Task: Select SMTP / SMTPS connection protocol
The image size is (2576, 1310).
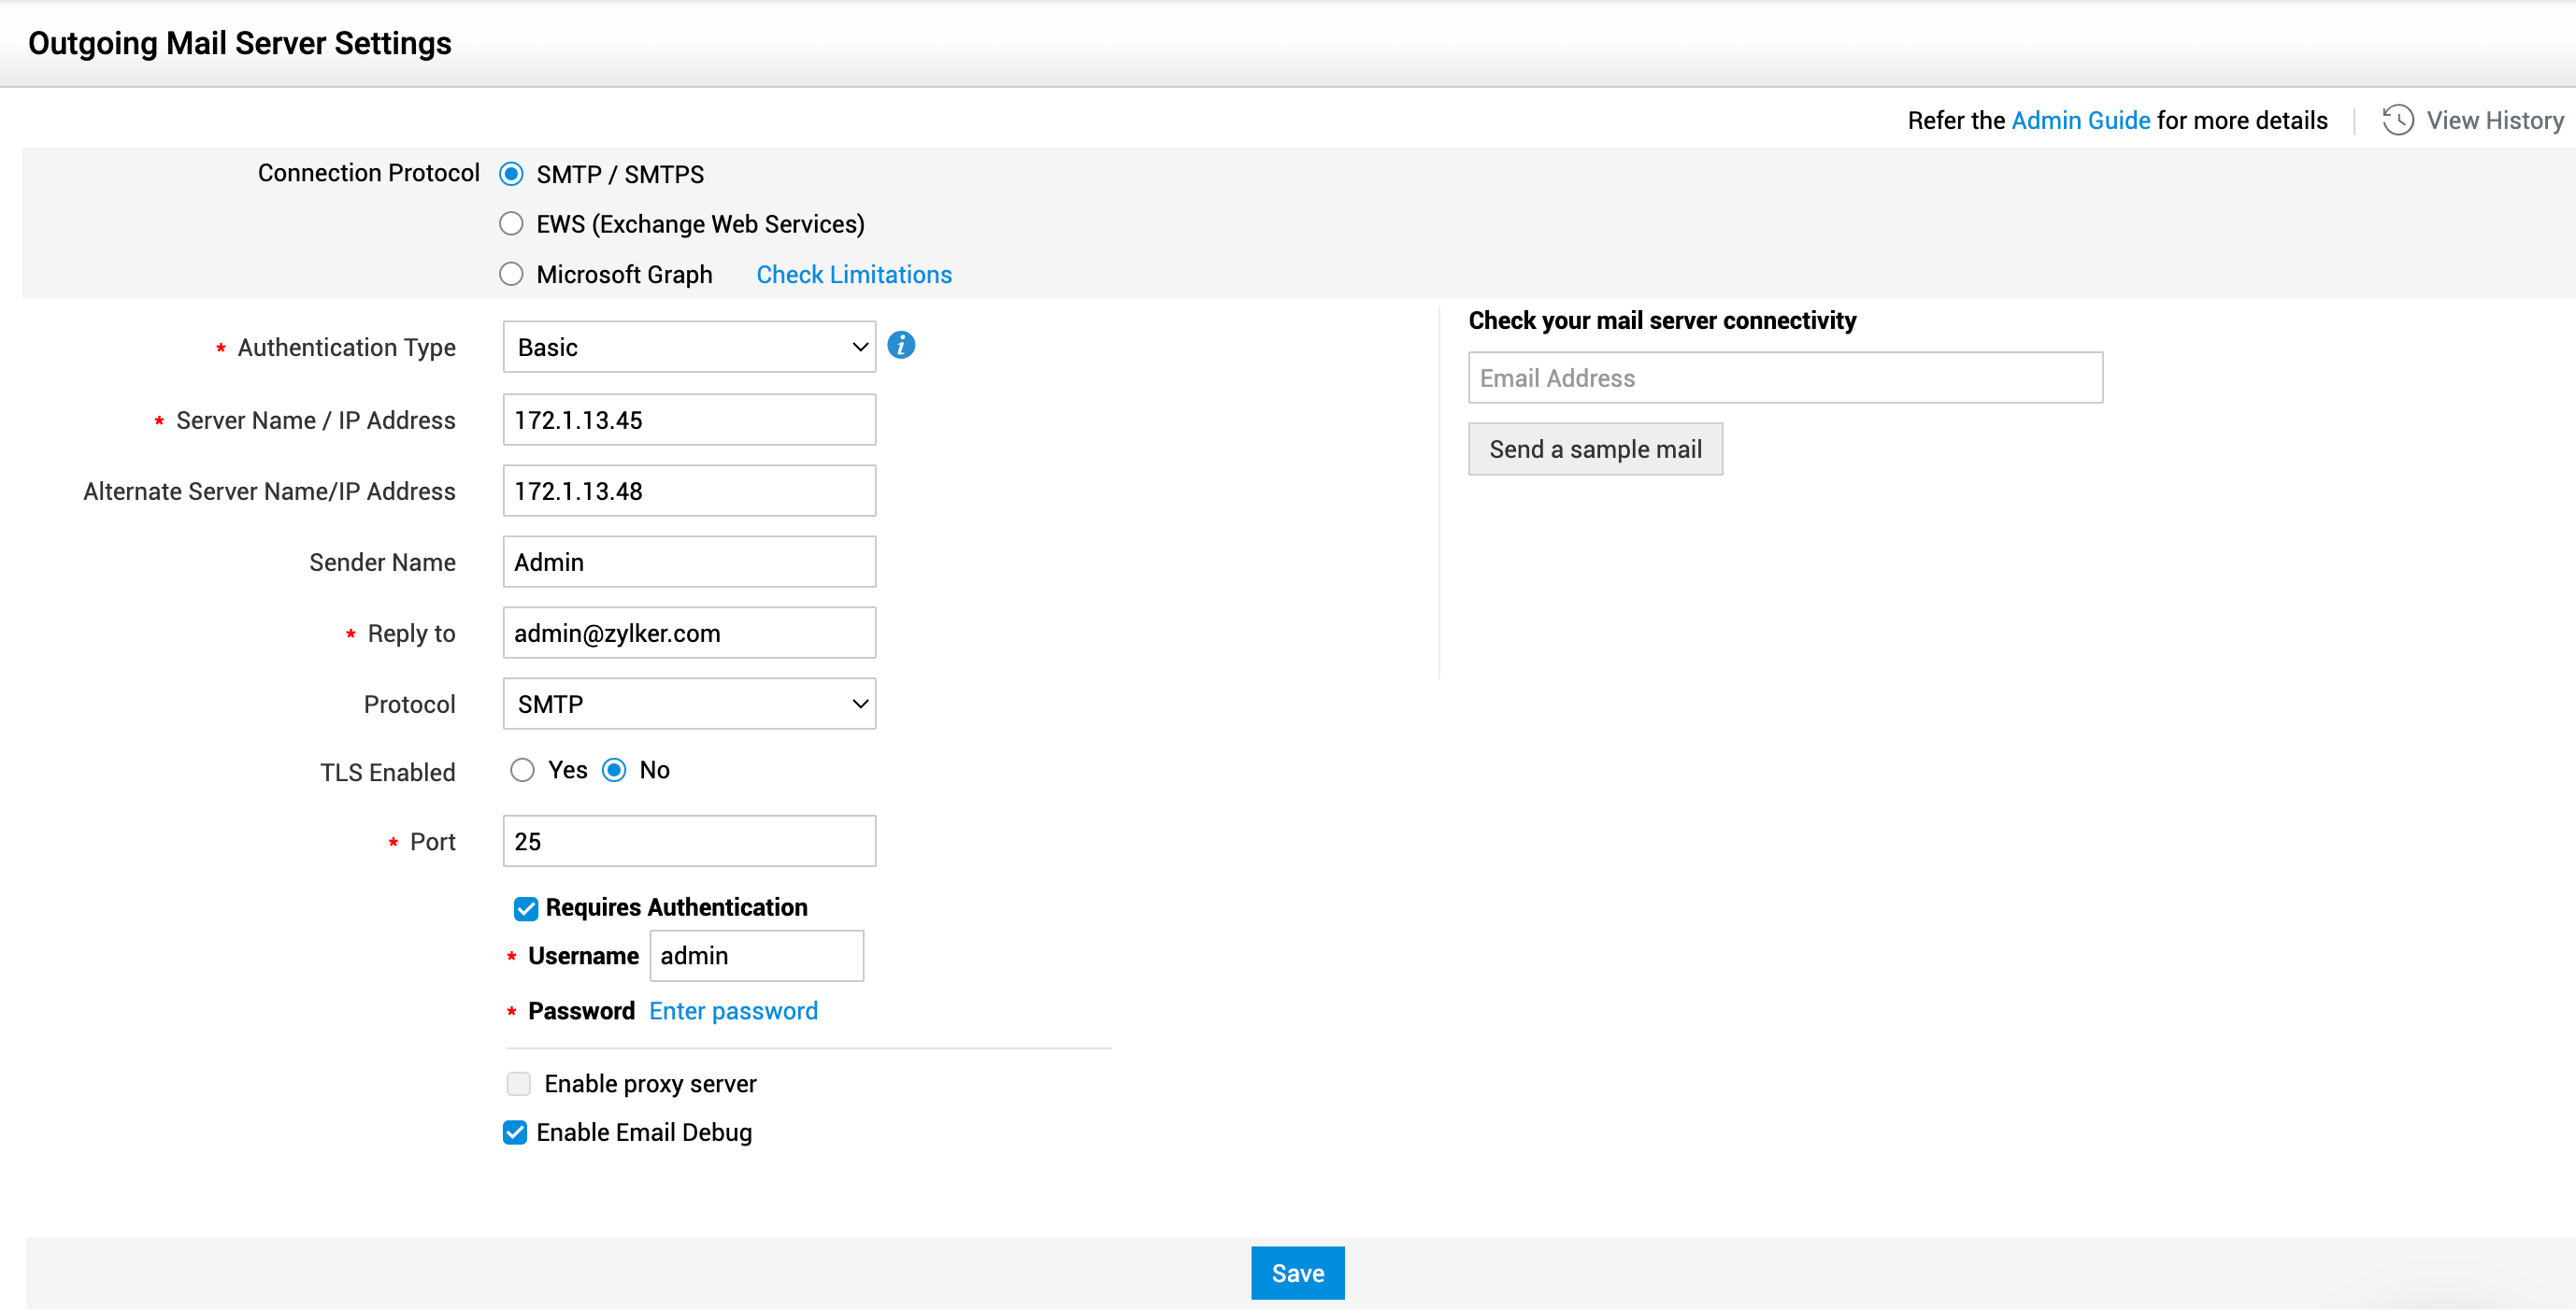Action: coord(511,174)
